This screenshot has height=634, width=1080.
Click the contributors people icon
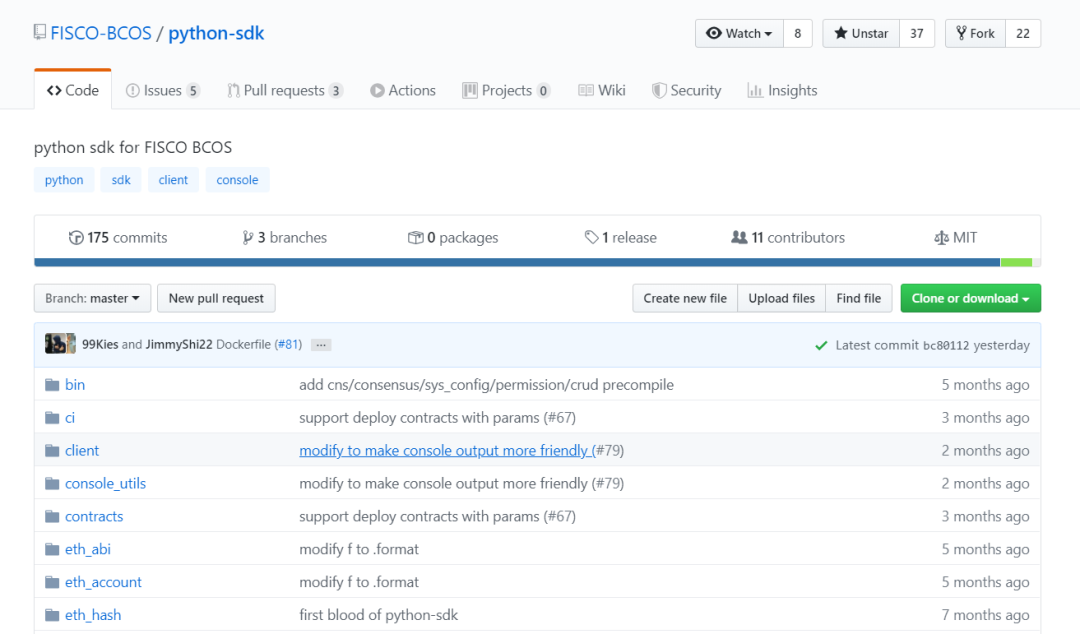click(x=739, y=238)
